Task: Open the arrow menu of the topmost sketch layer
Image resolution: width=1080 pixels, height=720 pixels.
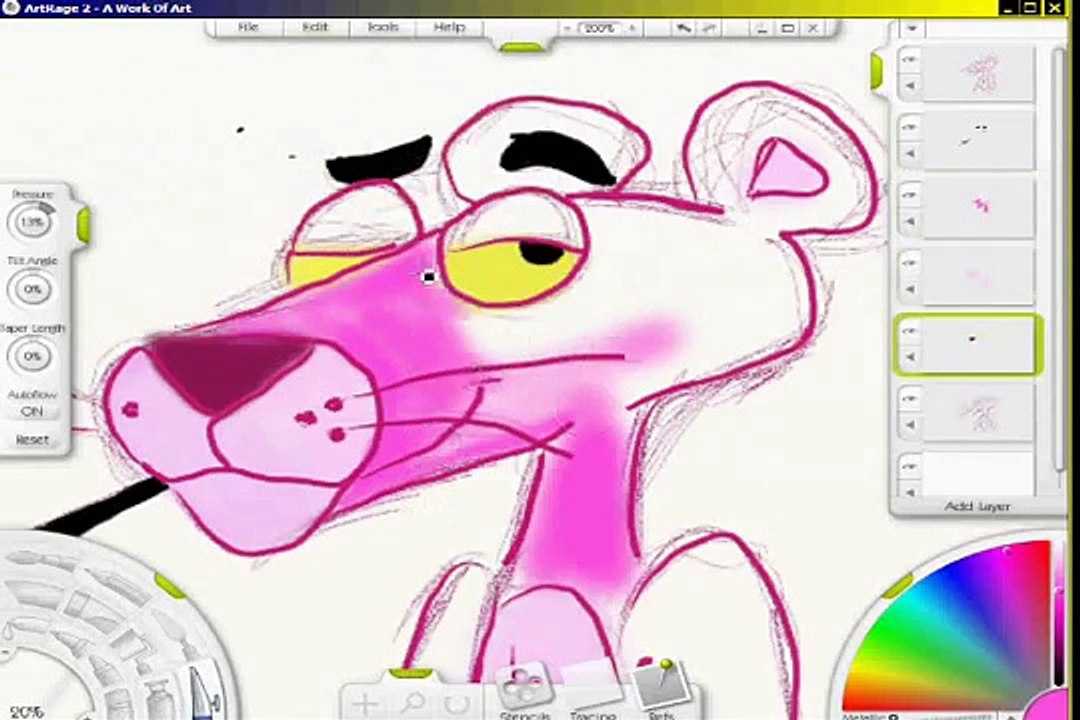Action: 910,86
